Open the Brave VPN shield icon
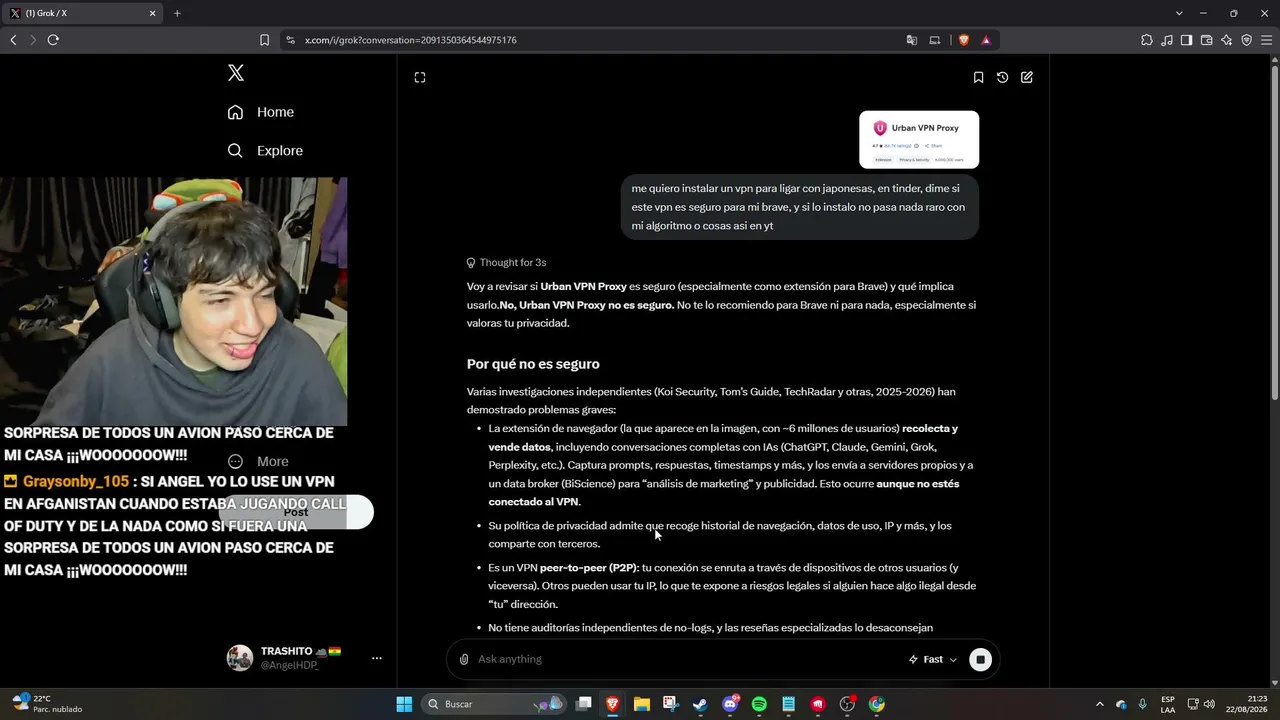The image size is (1280, 720). point(1246,40)
